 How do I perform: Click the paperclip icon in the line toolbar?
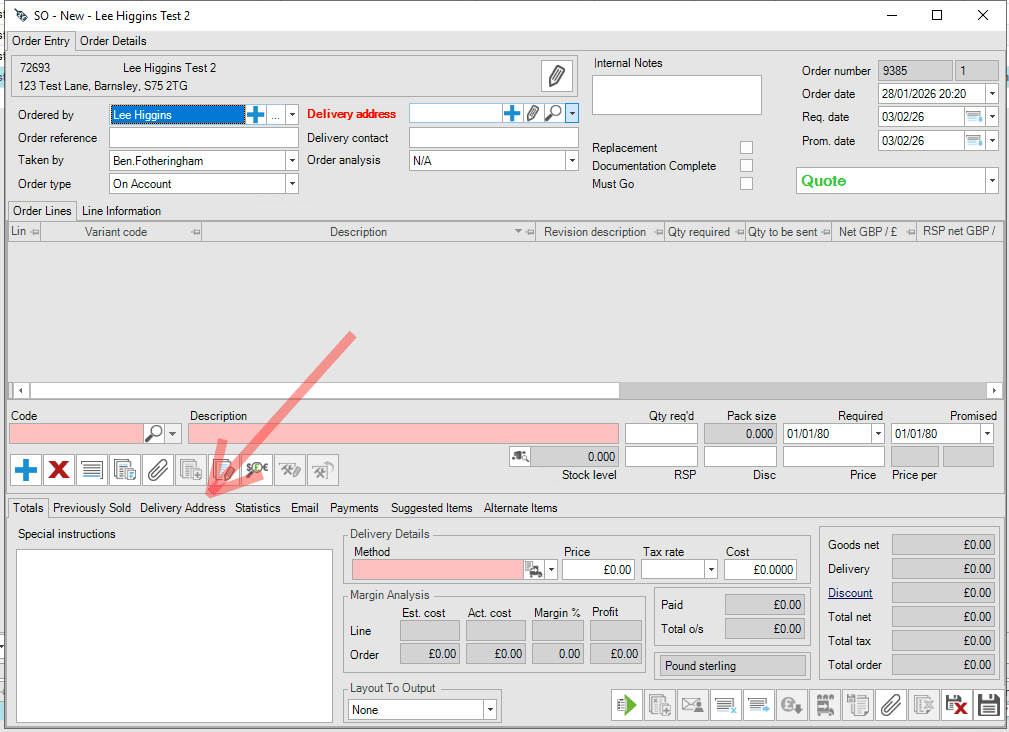(x=158, y=470)
